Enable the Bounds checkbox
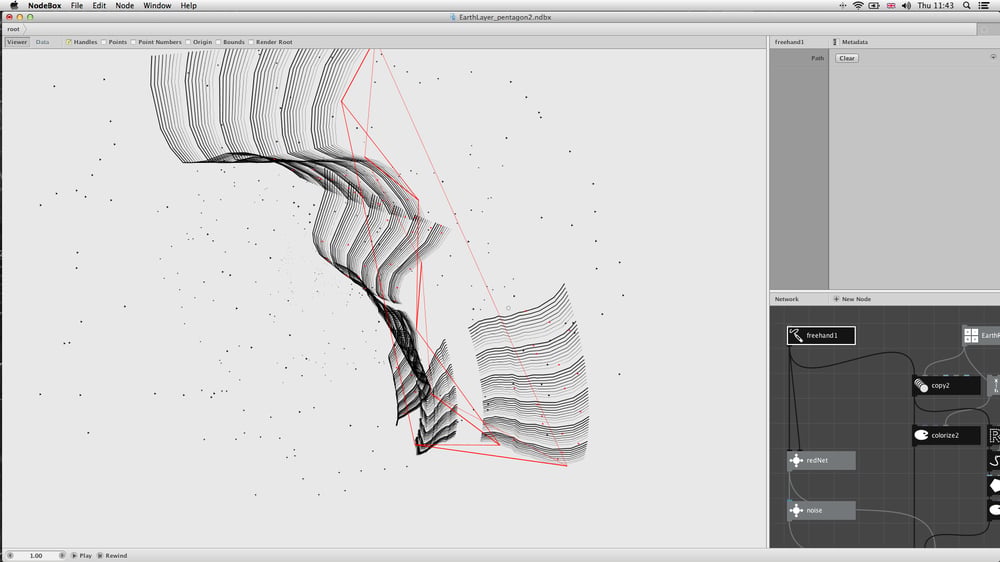The width and height of the screenshot is (1000, 562). [x=218, y=42]
